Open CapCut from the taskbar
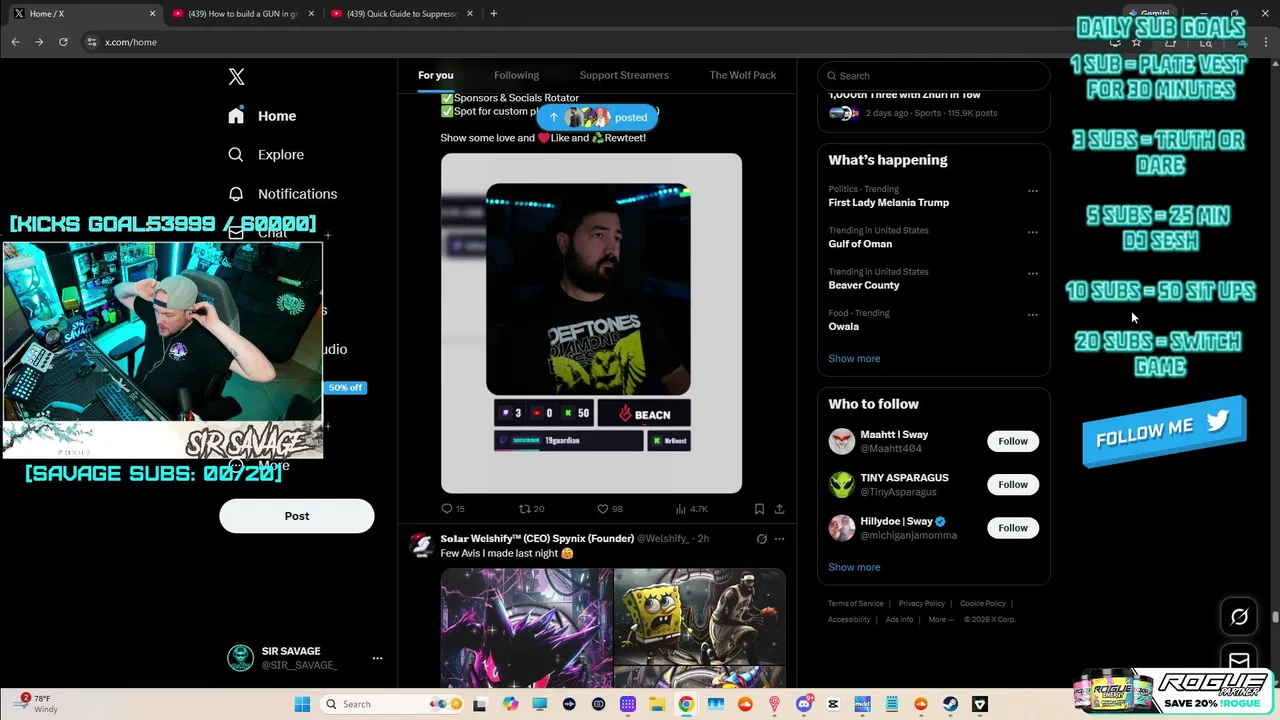Image resolution: width=1280 pixels, height=720 pixels. pos(833,704)
